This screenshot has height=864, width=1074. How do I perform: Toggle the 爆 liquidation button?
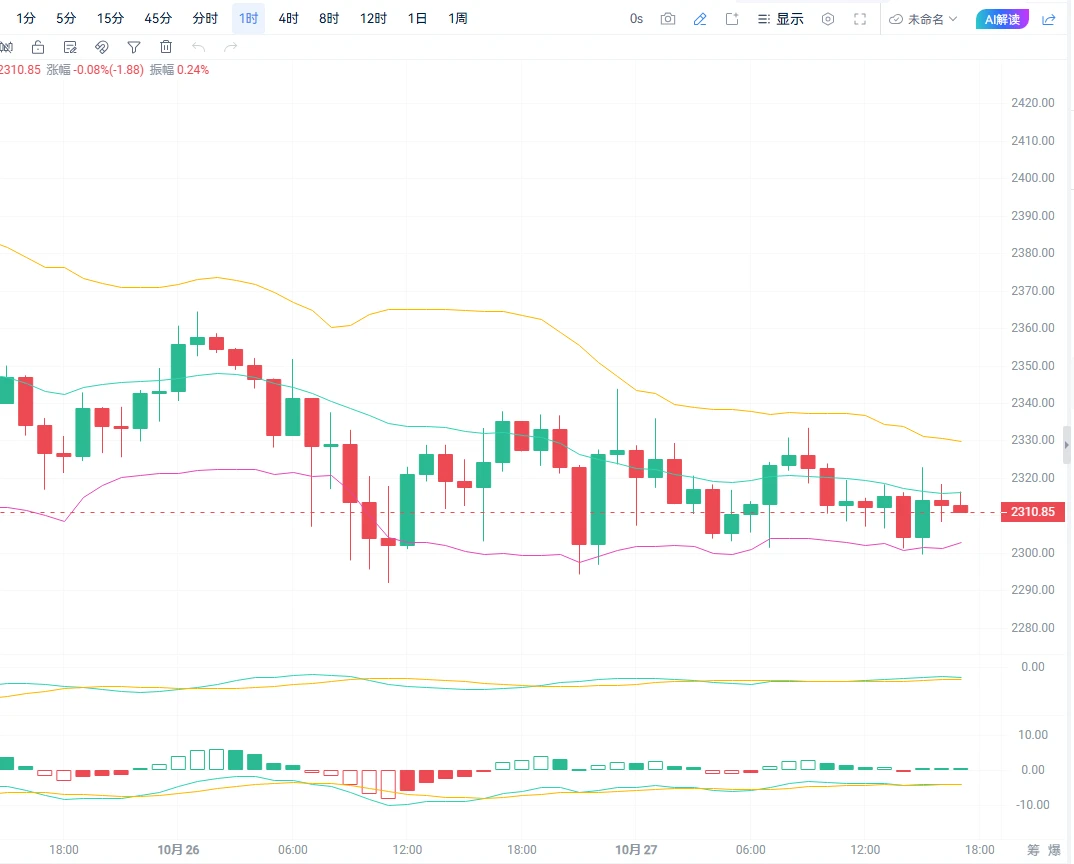coord(1055,850)
